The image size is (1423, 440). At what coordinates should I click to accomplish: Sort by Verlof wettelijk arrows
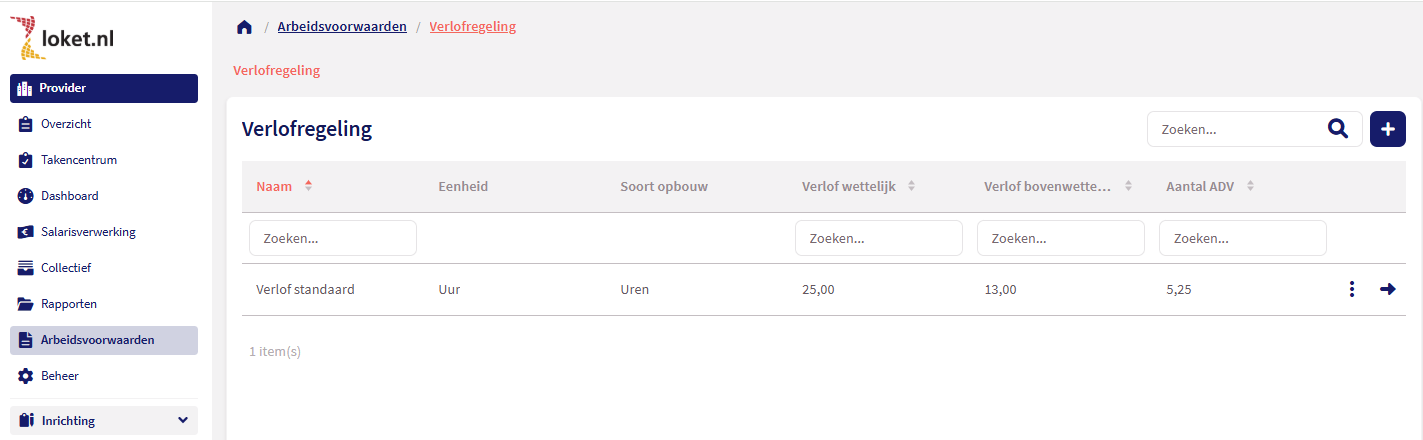pos(911,186)
